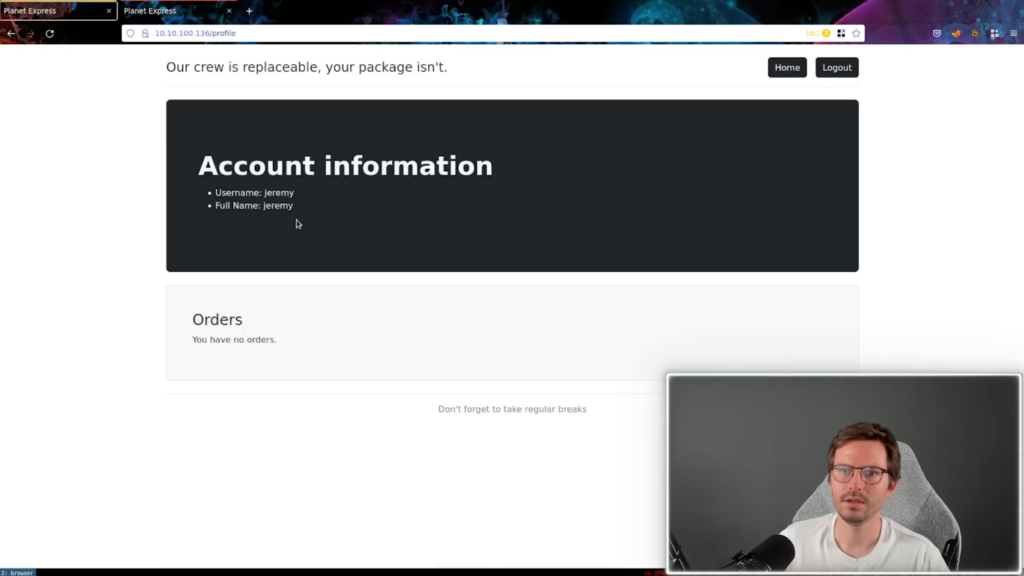Close the second Planet Express tab

pyautogui.click(x=229, y=11)
